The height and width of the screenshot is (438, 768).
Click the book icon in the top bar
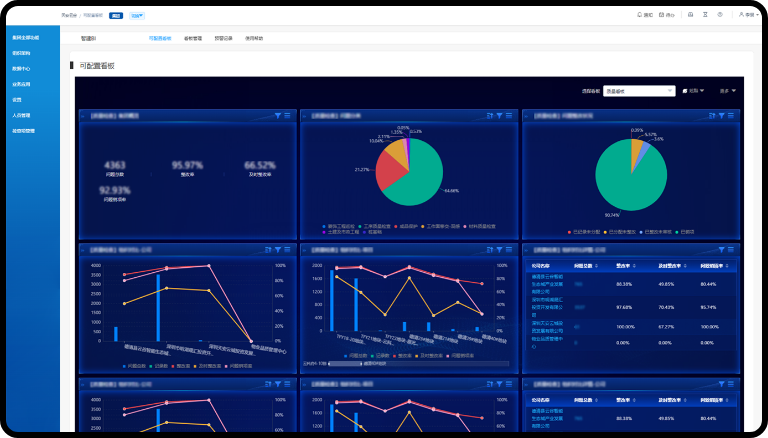[x=690, y=15]
